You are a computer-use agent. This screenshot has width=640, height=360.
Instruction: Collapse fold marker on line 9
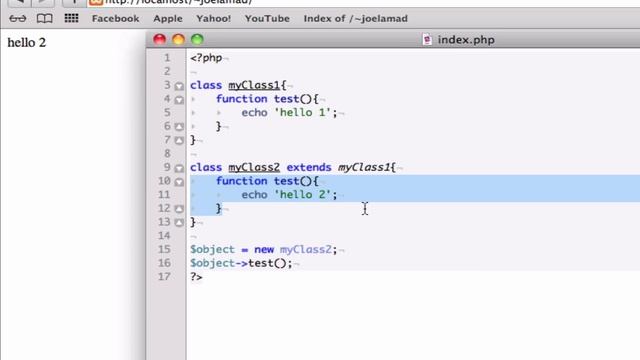[179, 168]
